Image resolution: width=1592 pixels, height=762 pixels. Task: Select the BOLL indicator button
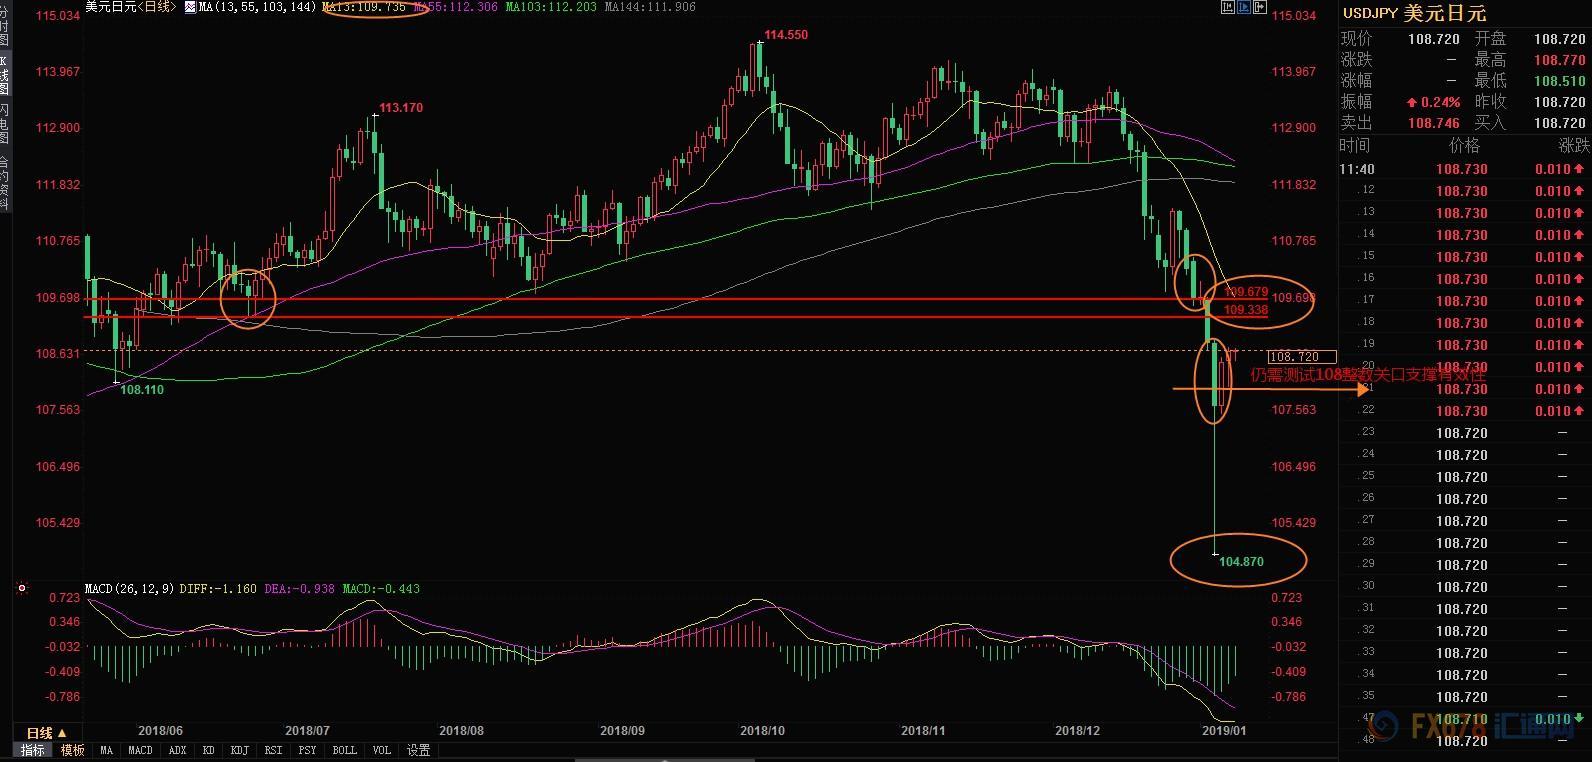pyautogui.click(x=344, y=750)
